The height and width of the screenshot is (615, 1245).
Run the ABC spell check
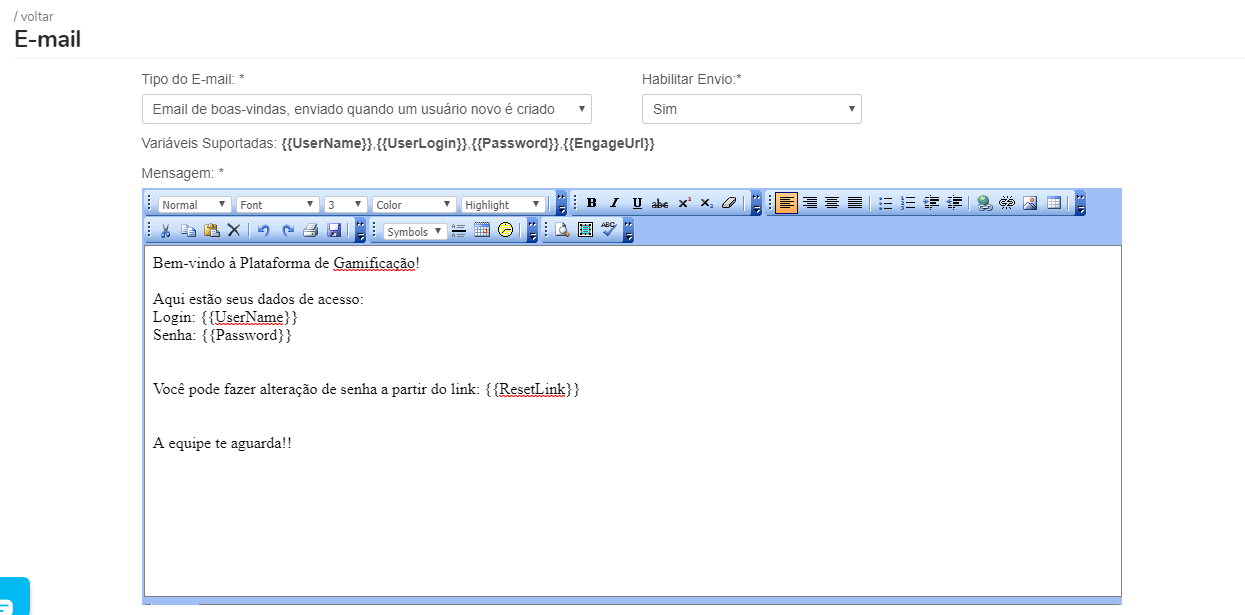click(609, 230)
